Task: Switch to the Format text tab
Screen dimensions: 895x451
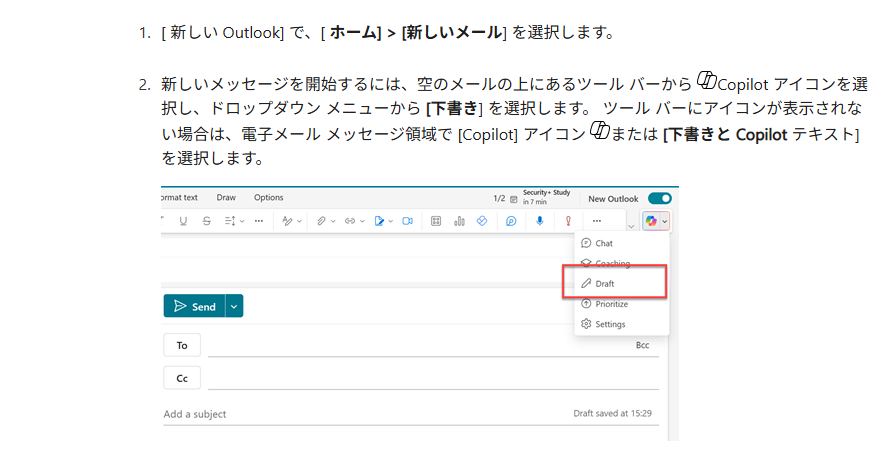Action: point(179,198)
